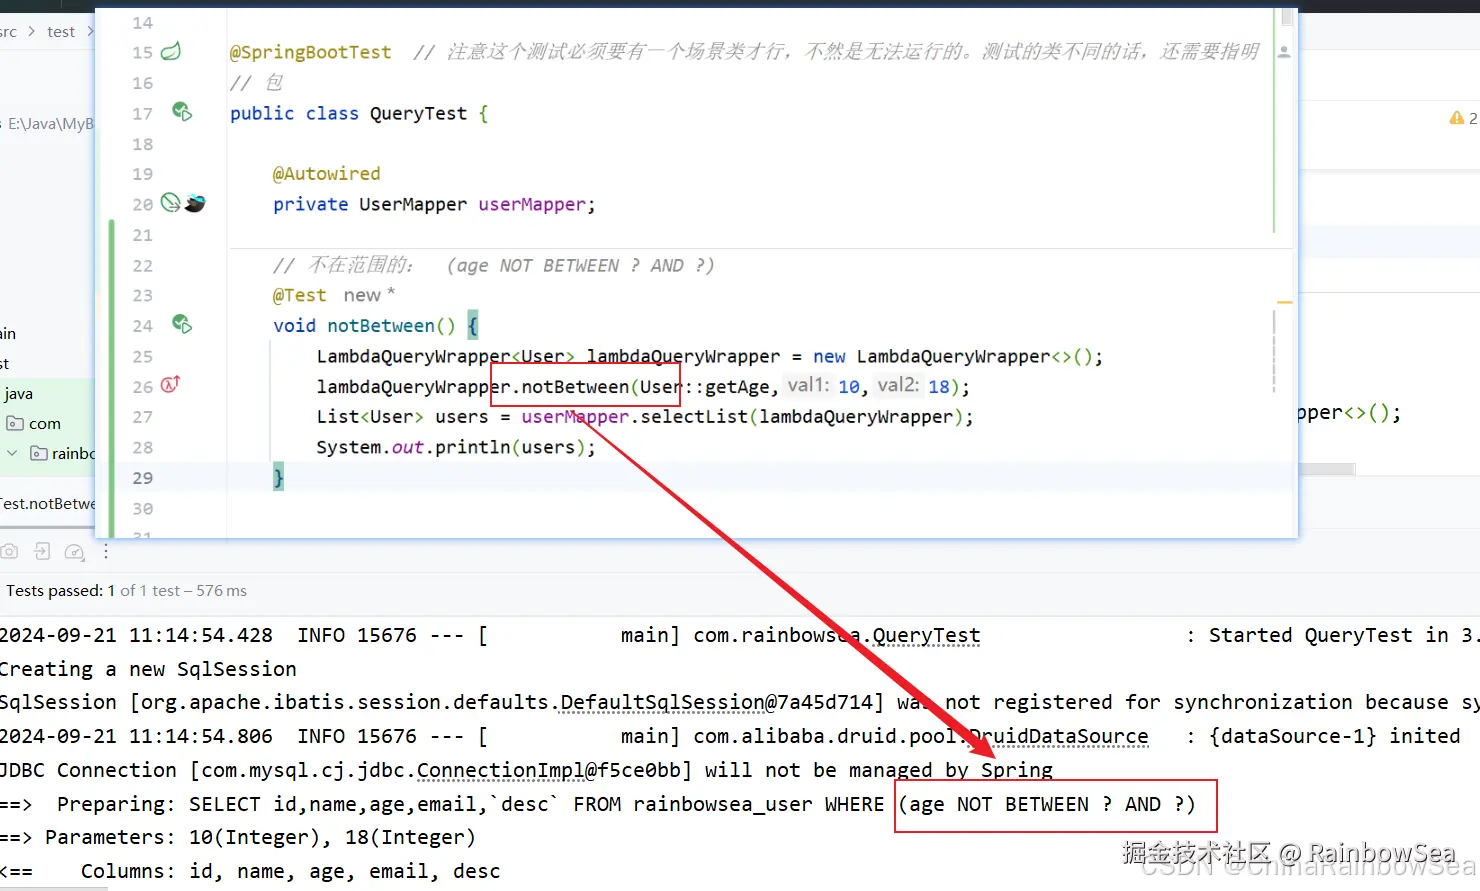Click the 'val2:' inlay hint

coord(898,385)
